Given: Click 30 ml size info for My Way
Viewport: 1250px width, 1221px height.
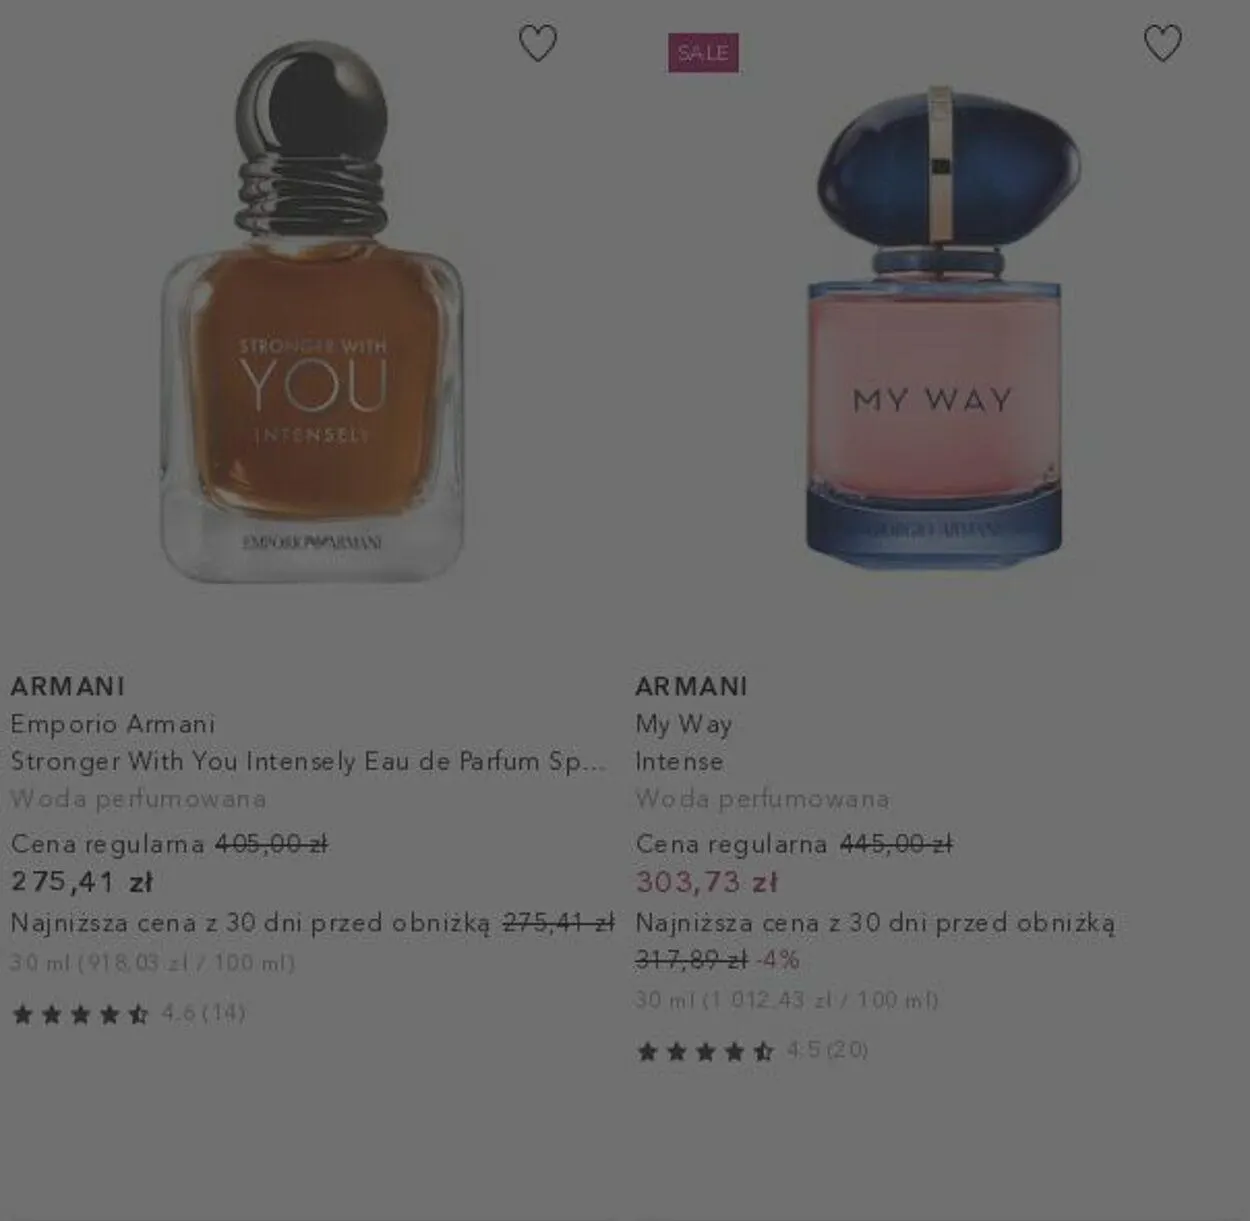Looking at the screenshot, I should (x=787, y=1000).
